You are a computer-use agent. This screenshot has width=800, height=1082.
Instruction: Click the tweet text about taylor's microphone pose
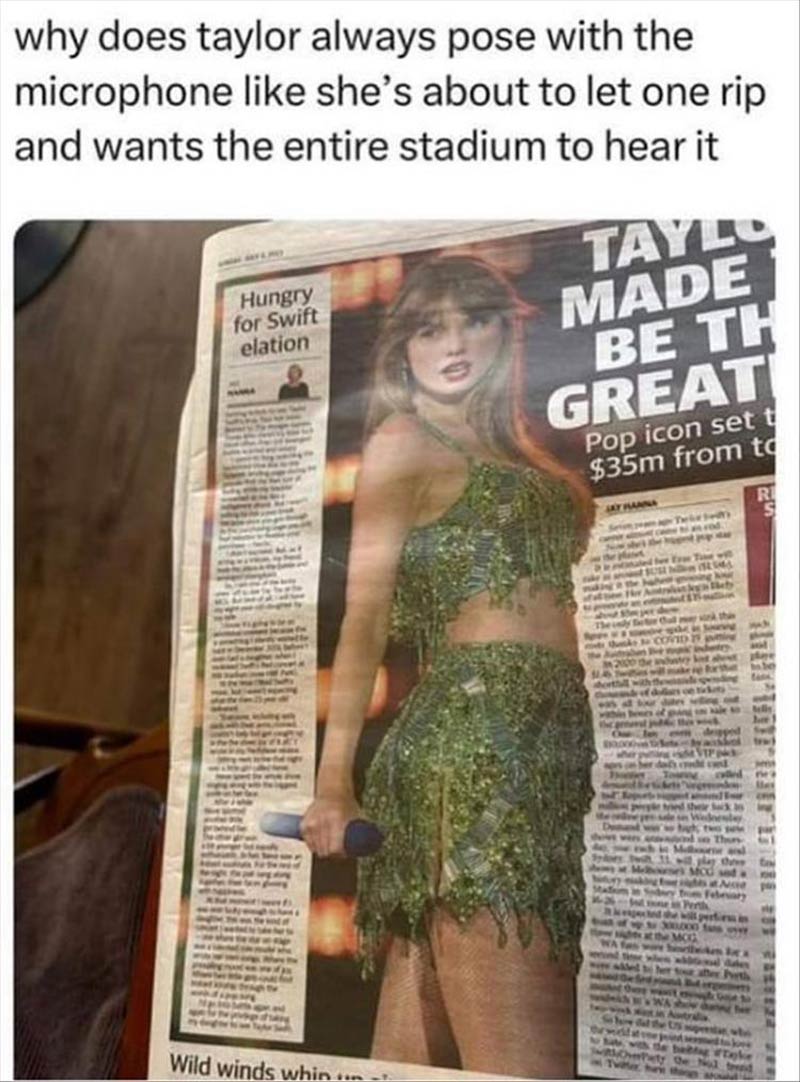coord(390,91)
